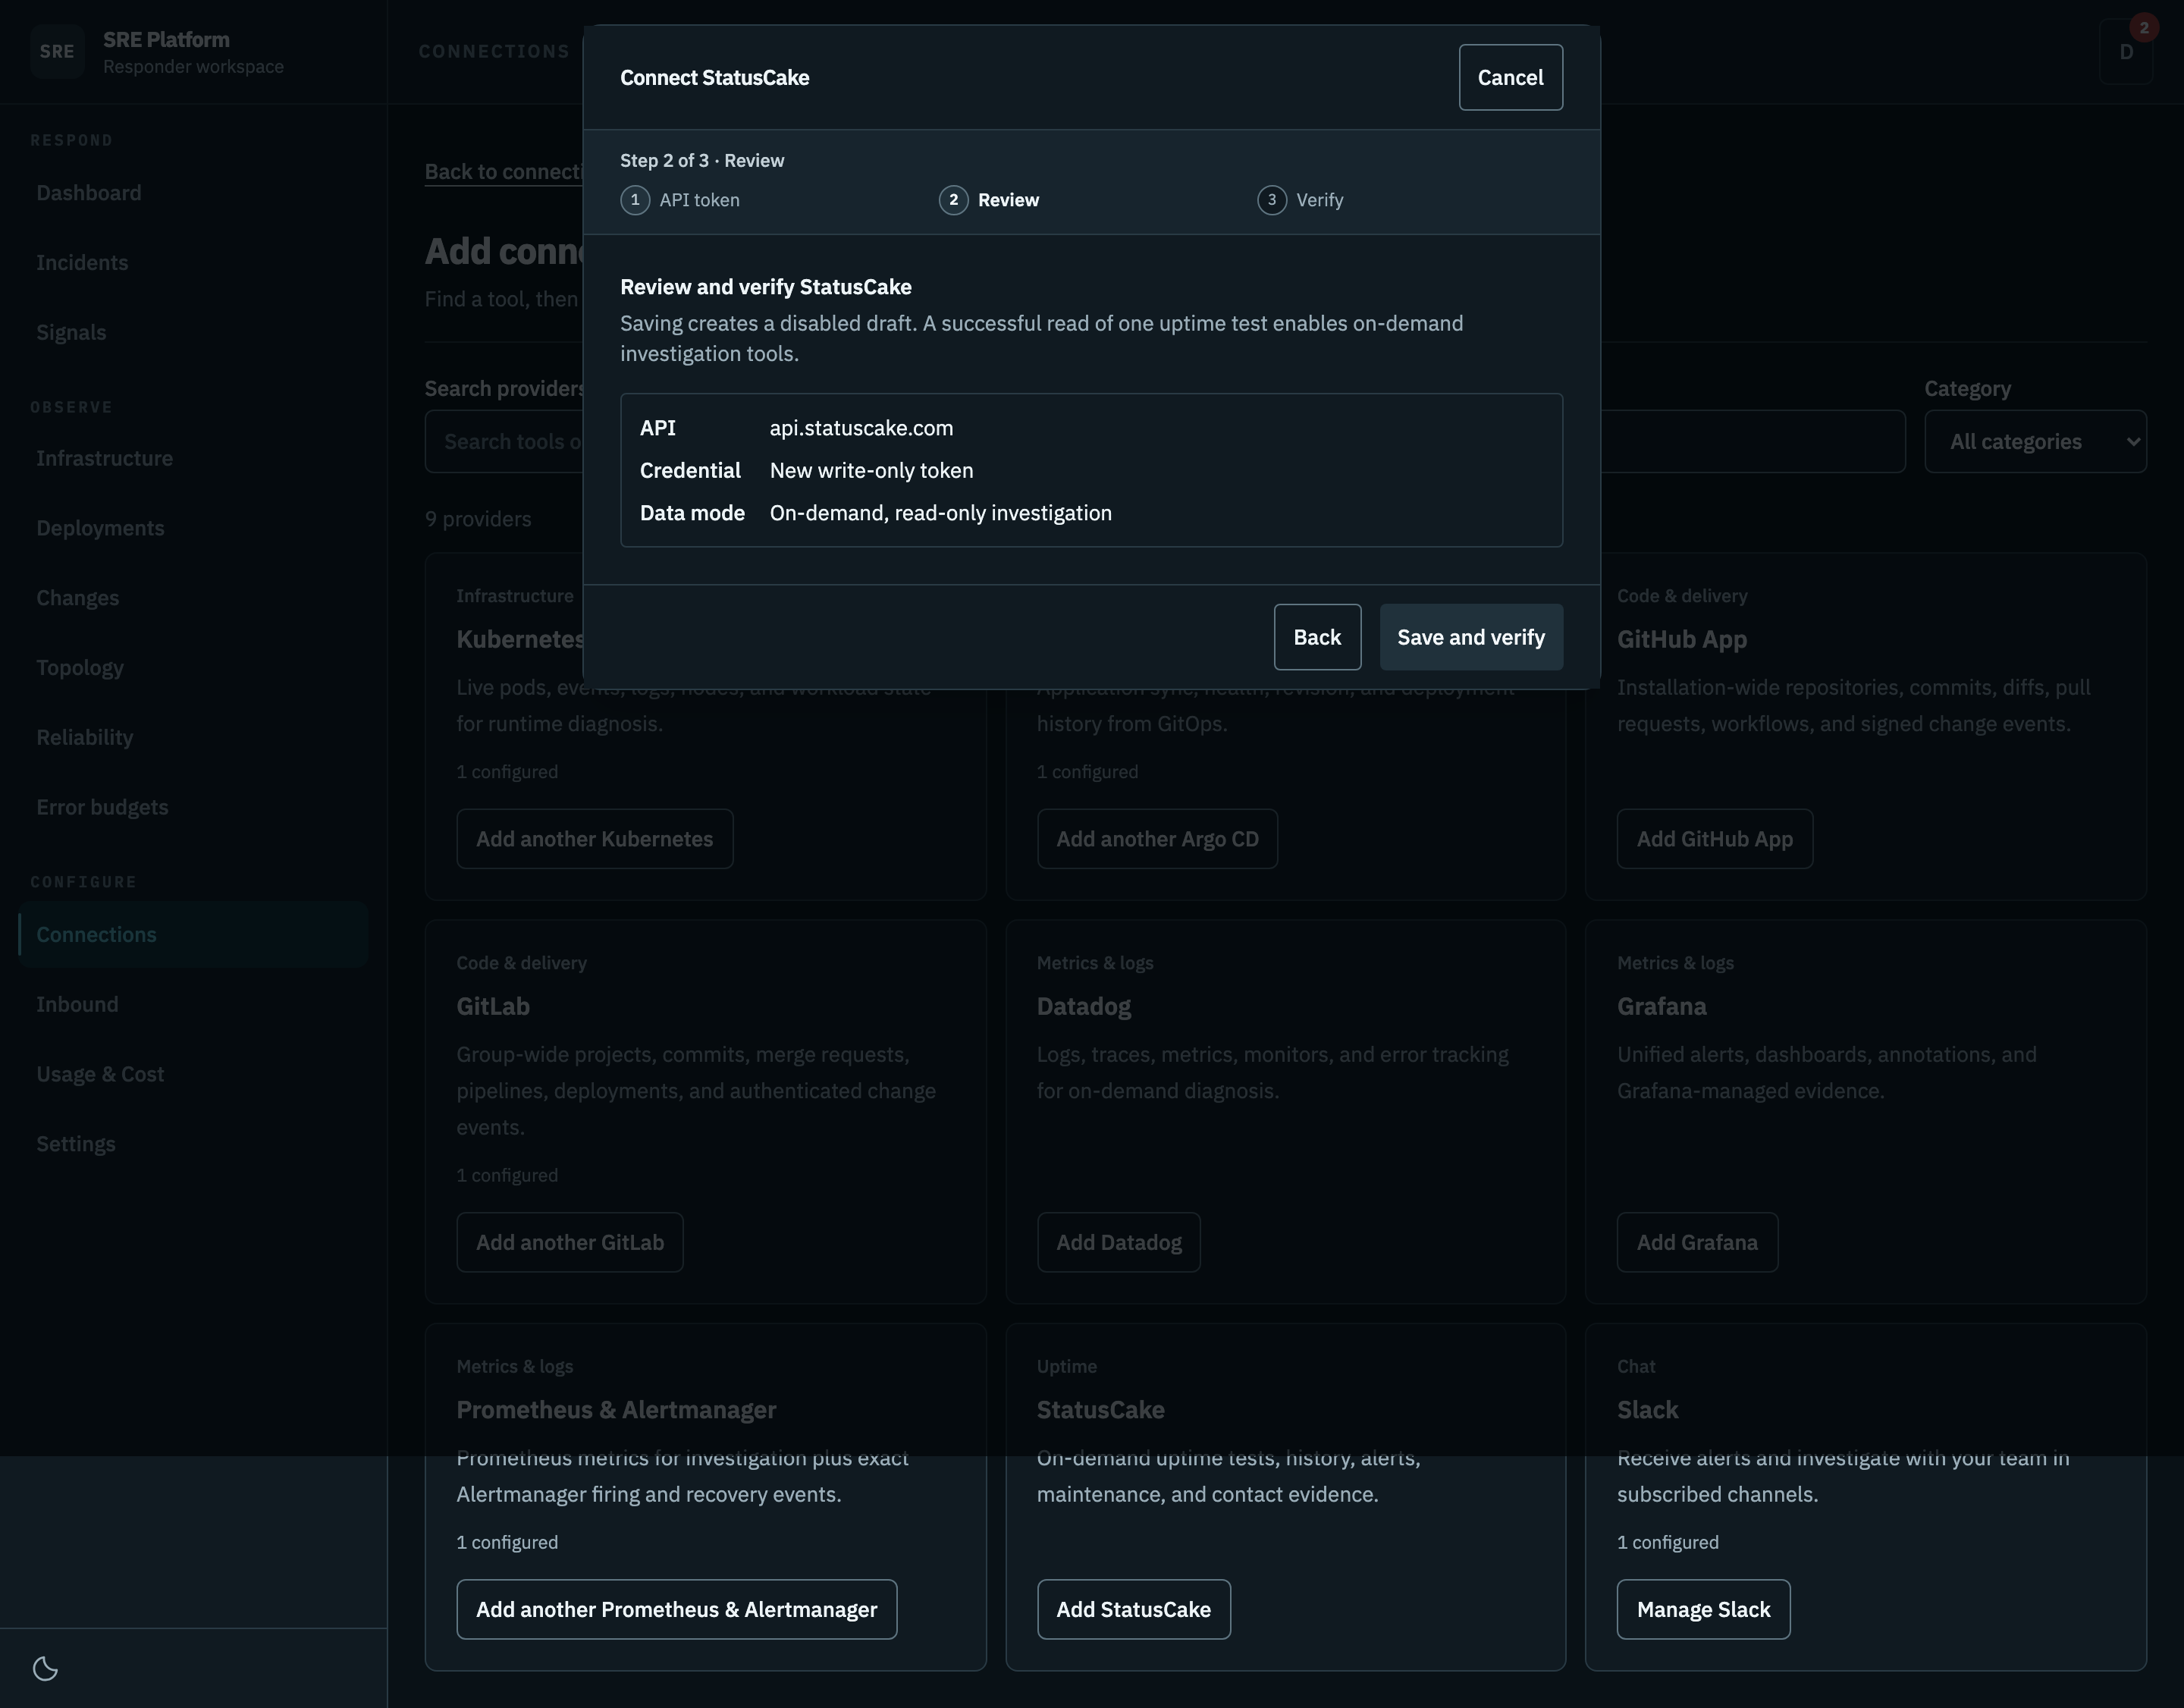Click the SRE Platform workspace name

(x=166, y=39)
